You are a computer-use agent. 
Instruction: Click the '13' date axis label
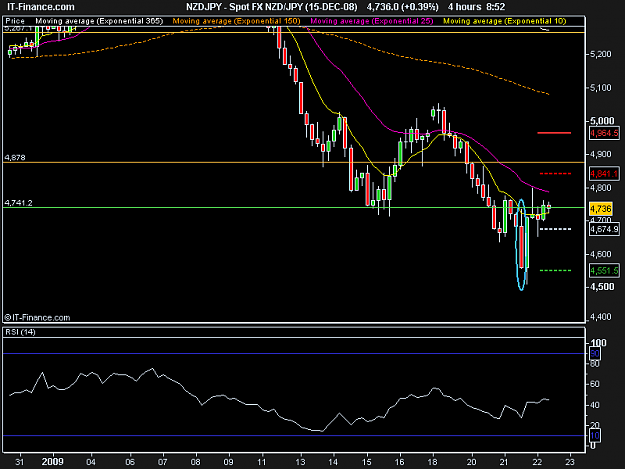click(300, 462)
